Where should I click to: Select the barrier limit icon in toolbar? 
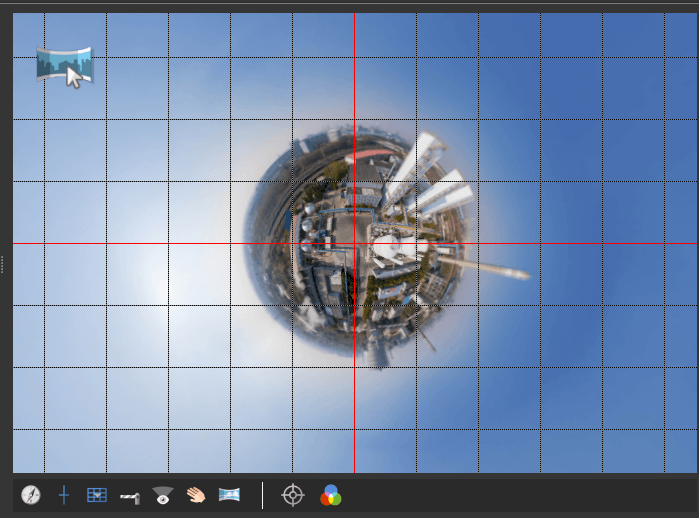pyautogui.click(x=129, y=496)
